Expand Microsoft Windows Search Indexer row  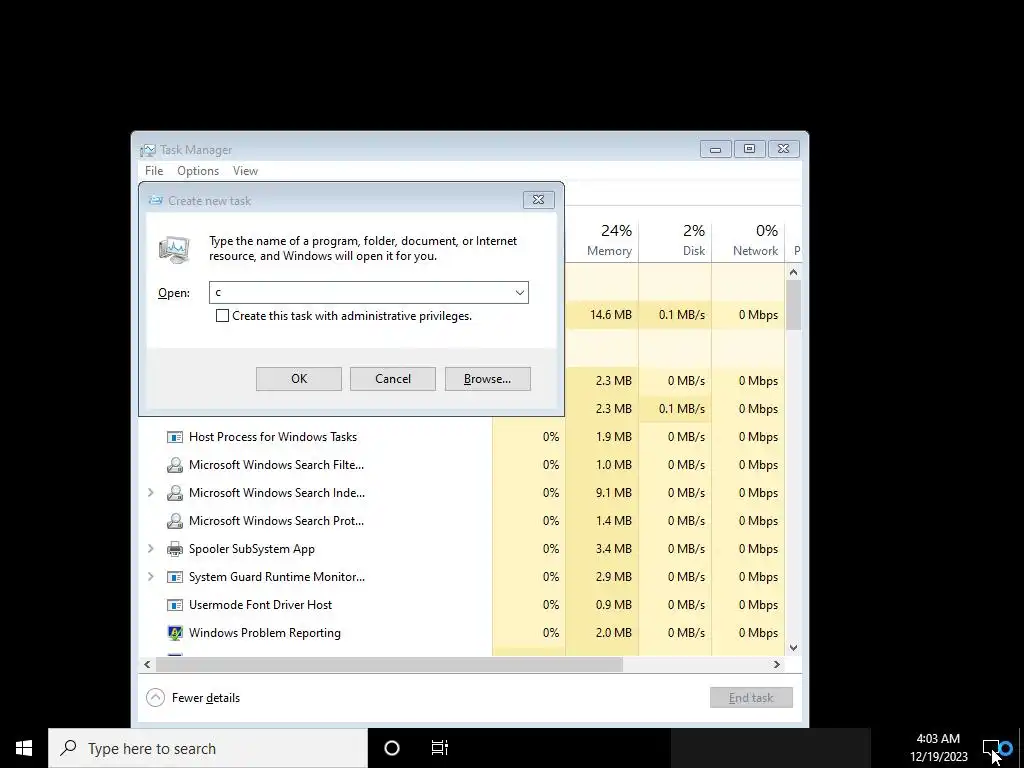[151, 492]
